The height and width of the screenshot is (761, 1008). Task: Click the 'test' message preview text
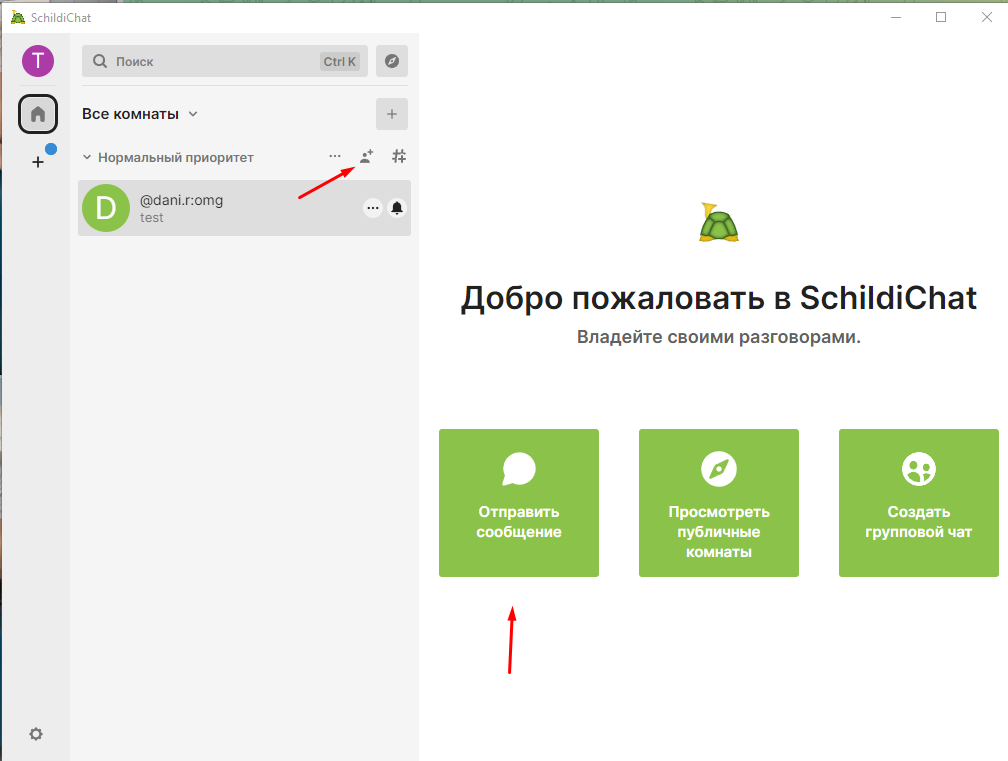pyautogui.click(x=152, y=218)
